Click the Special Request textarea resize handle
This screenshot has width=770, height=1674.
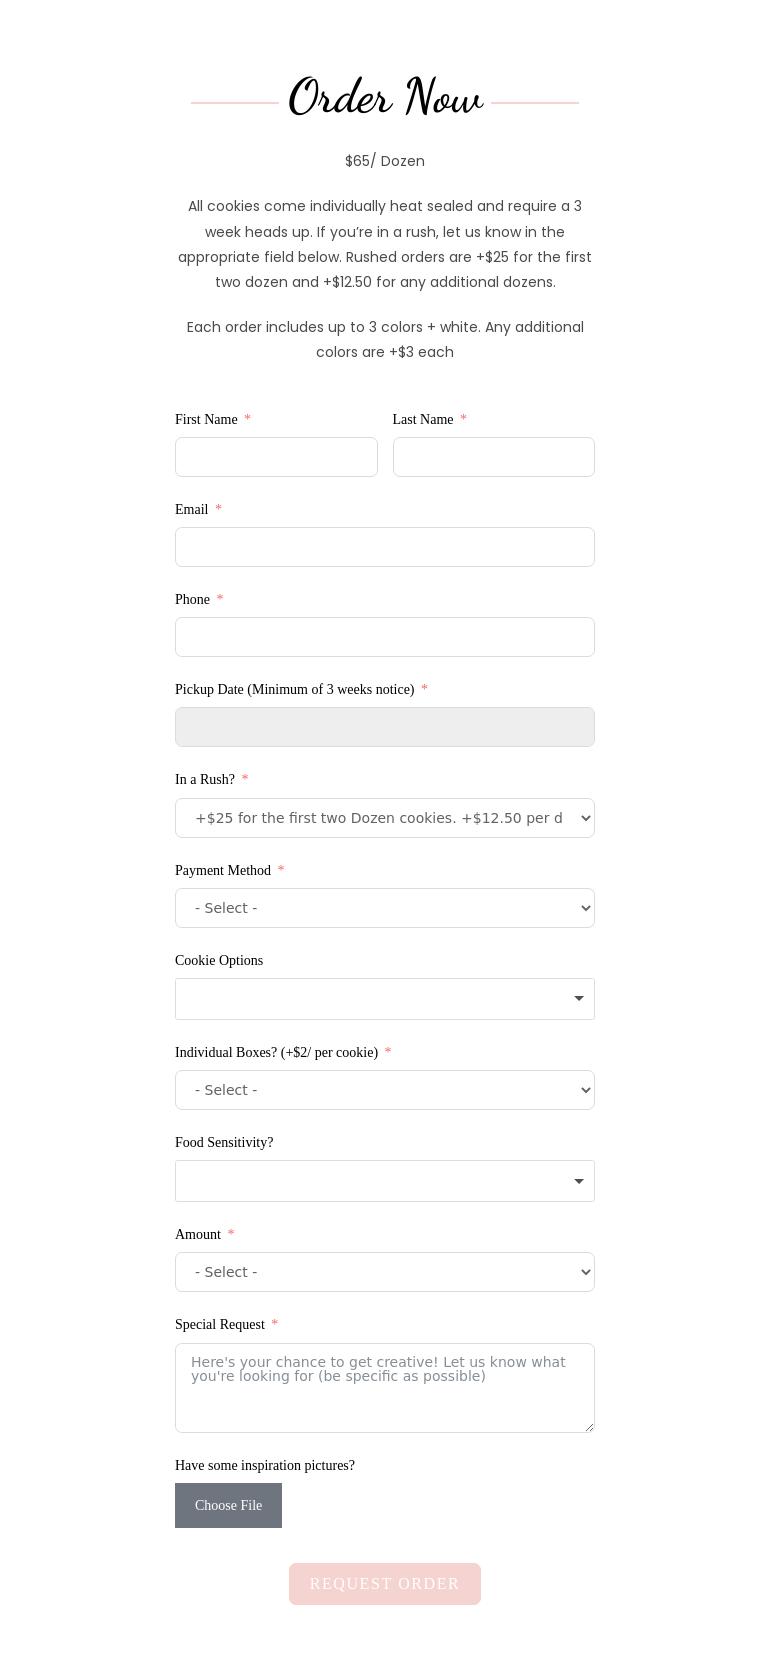589,1427
